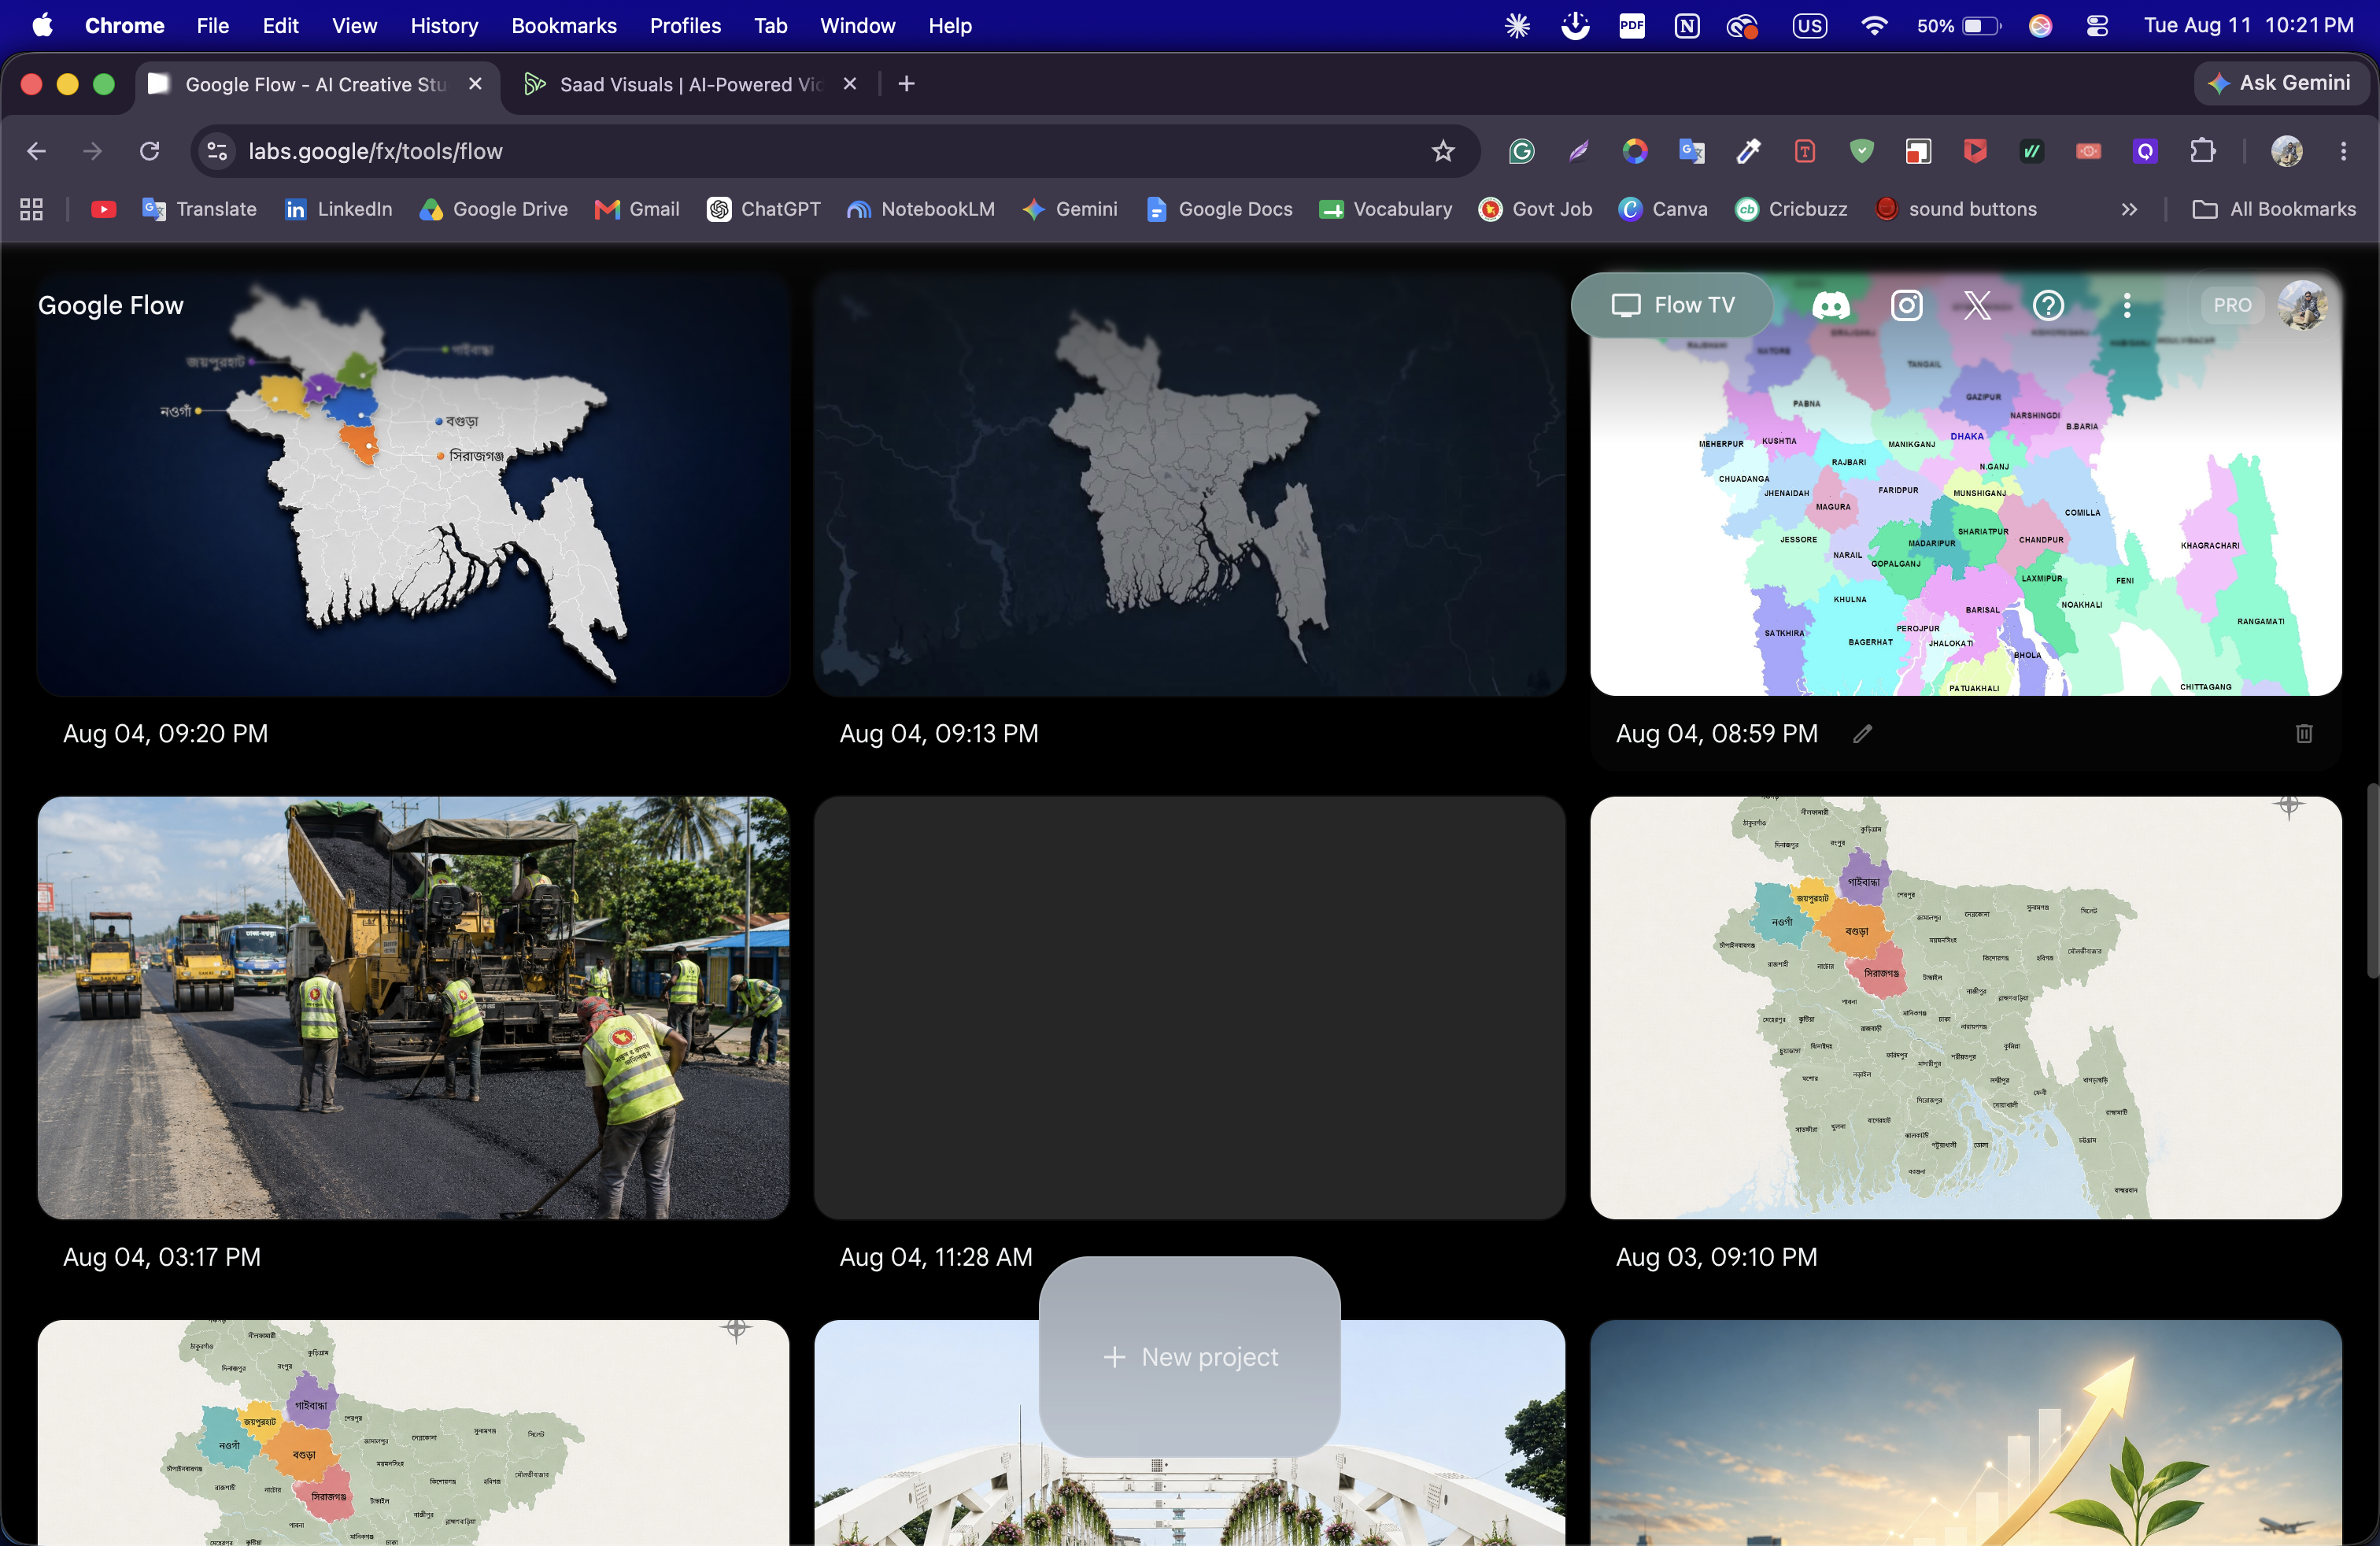Open the Google Drive bookmark
This screenshot has height=1546, width=2380.
[x=494, y=209]
